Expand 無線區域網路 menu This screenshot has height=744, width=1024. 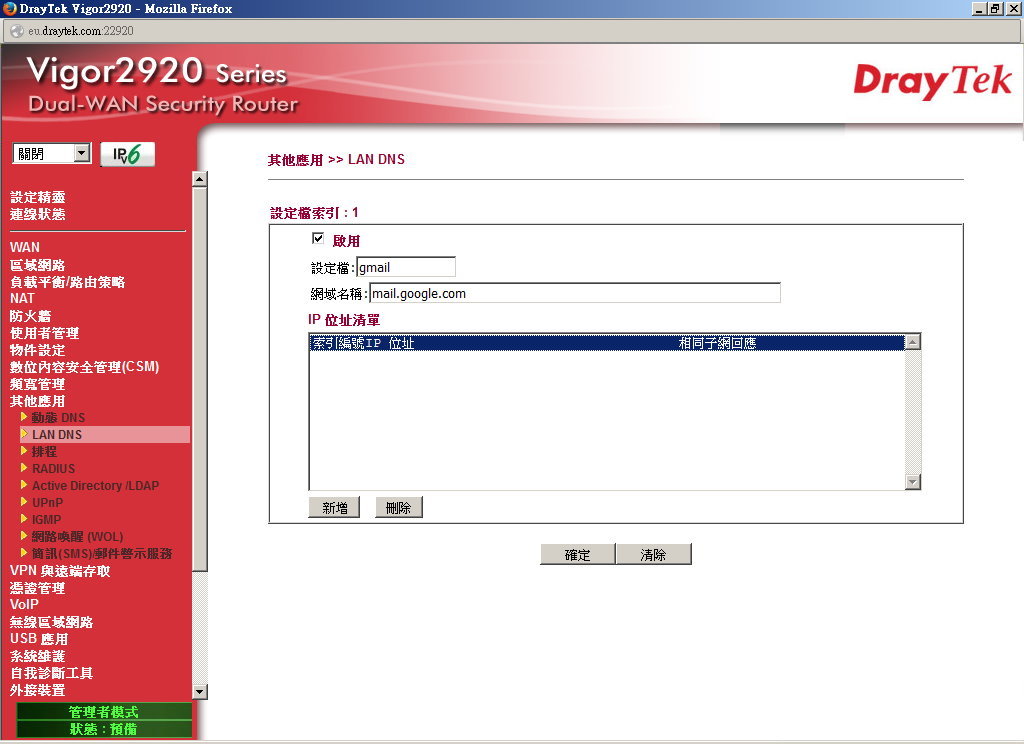point(52,621)
